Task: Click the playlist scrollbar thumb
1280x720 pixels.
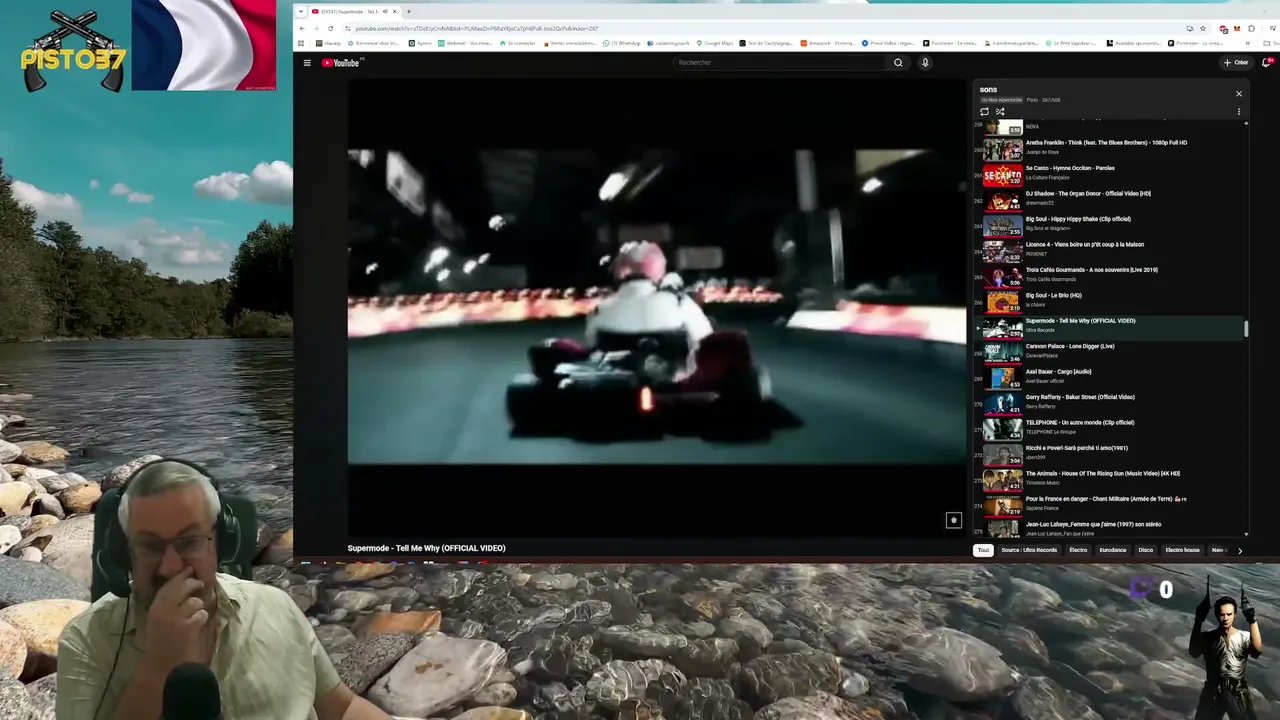Action: 1246,328
